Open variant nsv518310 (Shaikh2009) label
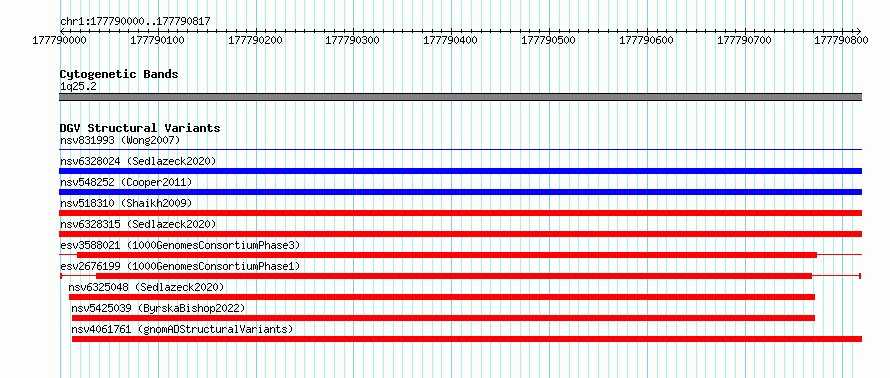Viewport: 890px width, 378px height. coord(126,203)
